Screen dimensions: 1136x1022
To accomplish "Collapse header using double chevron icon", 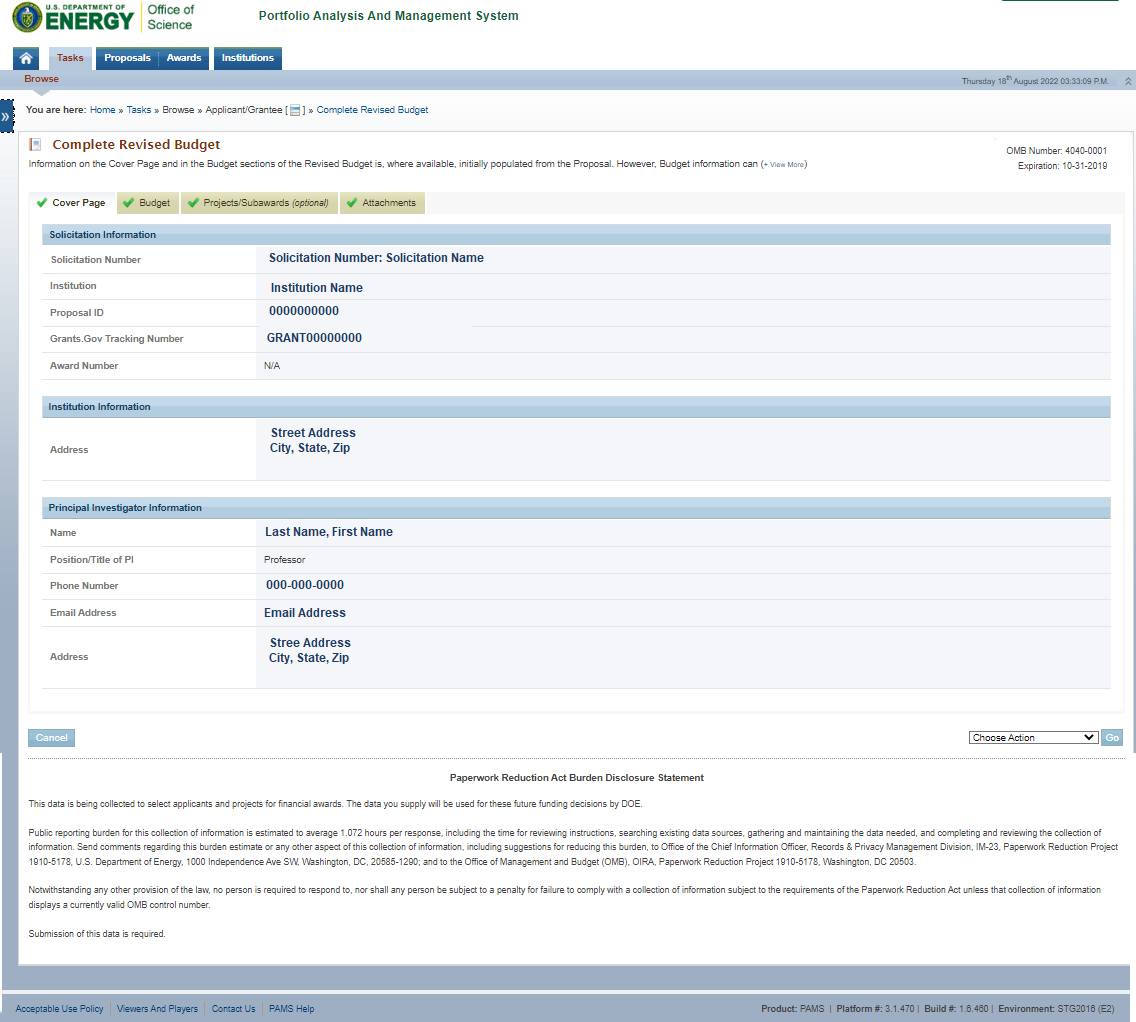I will click(x=1128, y=81).
